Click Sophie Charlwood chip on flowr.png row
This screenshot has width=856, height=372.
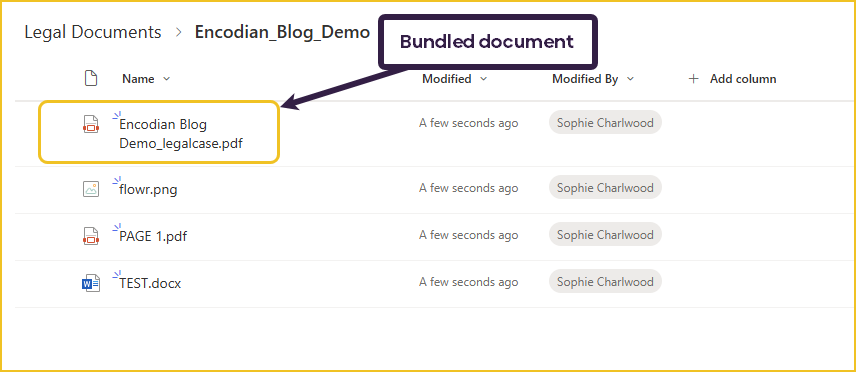pyautogui.click(x=605, y=188)
